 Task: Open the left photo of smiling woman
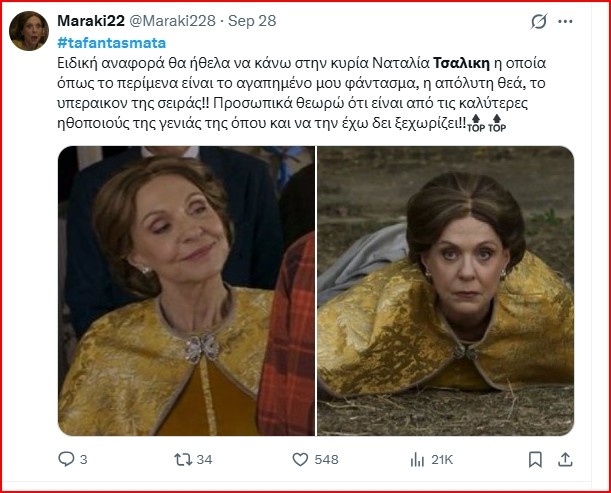[185, 291]
